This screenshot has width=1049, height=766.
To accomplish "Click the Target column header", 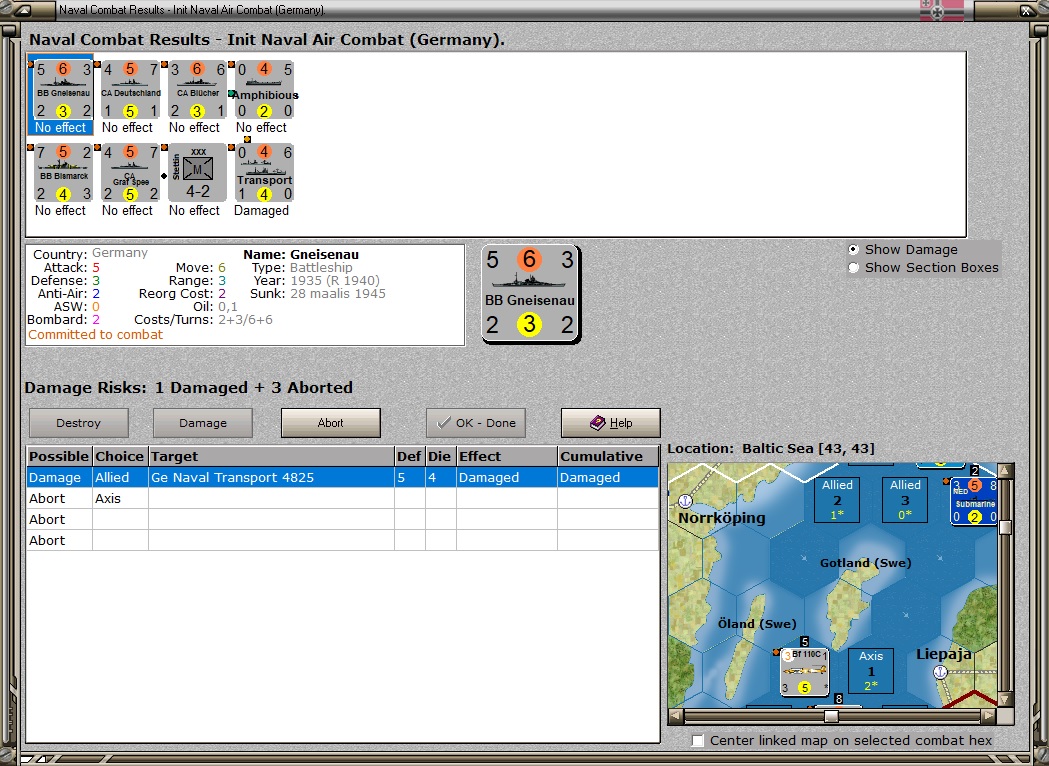I will [x=271, y=456].
